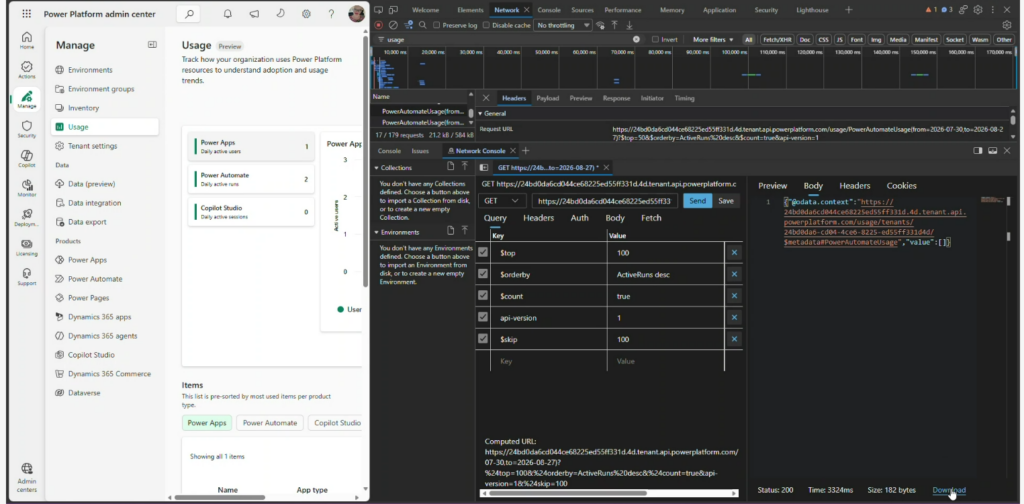
Task: Open the No throttling dropdown
Action: pos(563,25)
